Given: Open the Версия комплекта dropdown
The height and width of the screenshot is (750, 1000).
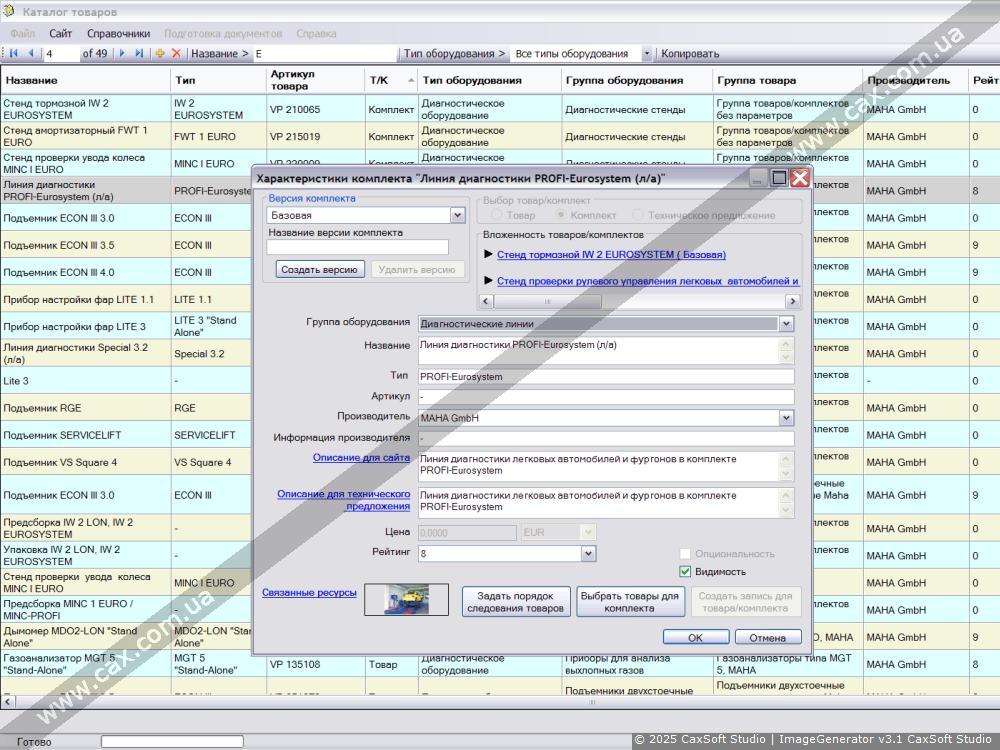Looking at the screenshot, I should tap(457, 215).
